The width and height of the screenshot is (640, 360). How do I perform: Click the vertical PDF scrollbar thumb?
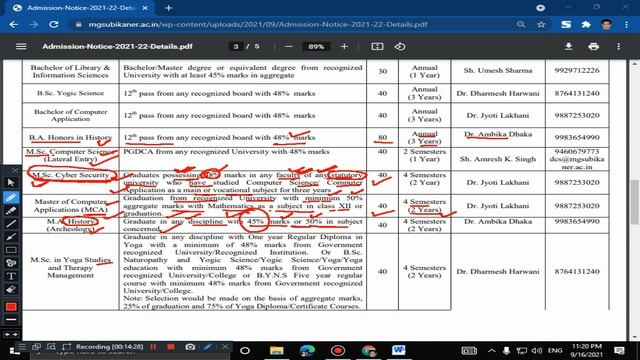click(x=634, y=202)
